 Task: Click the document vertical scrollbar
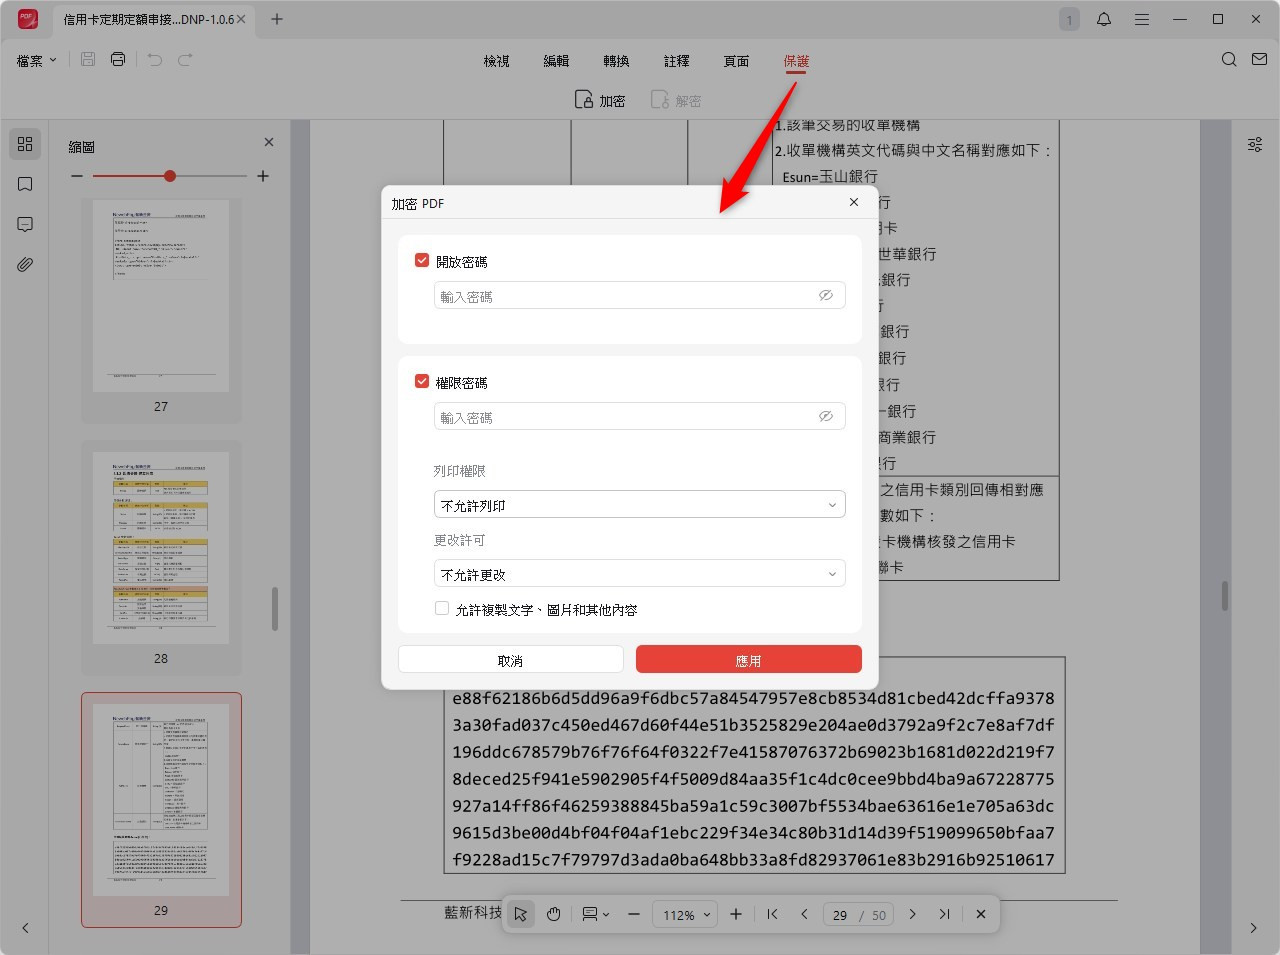pyautogui.click(x=1224, y=595)
